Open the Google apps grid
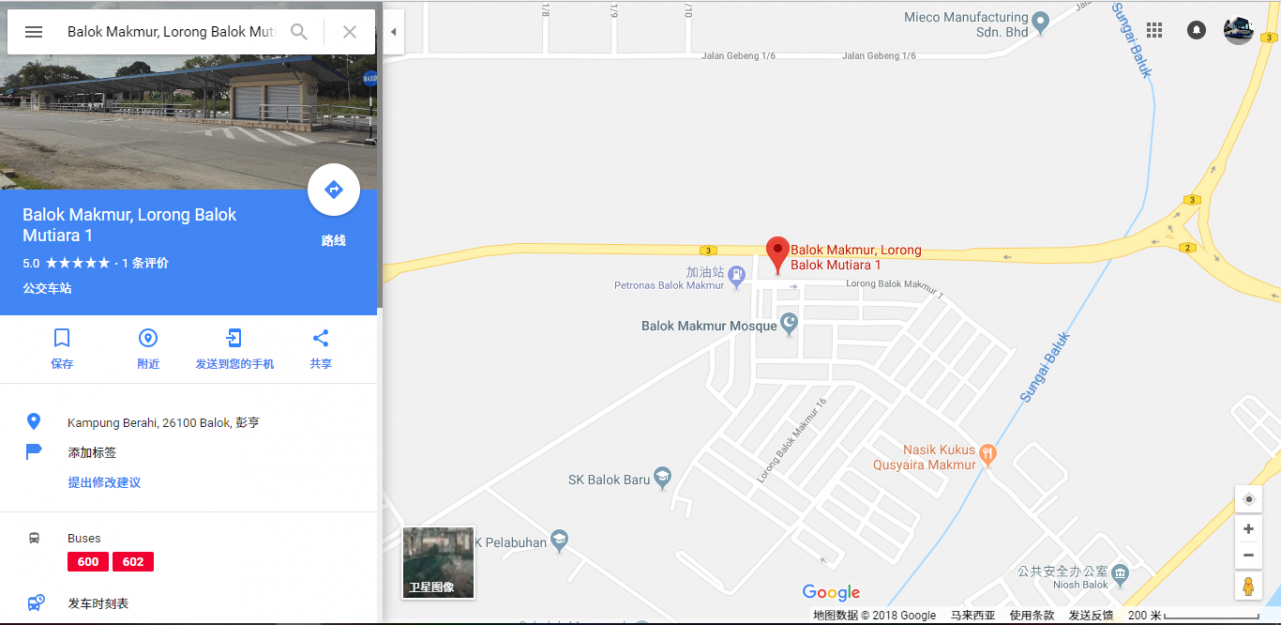 point(1155,31)
